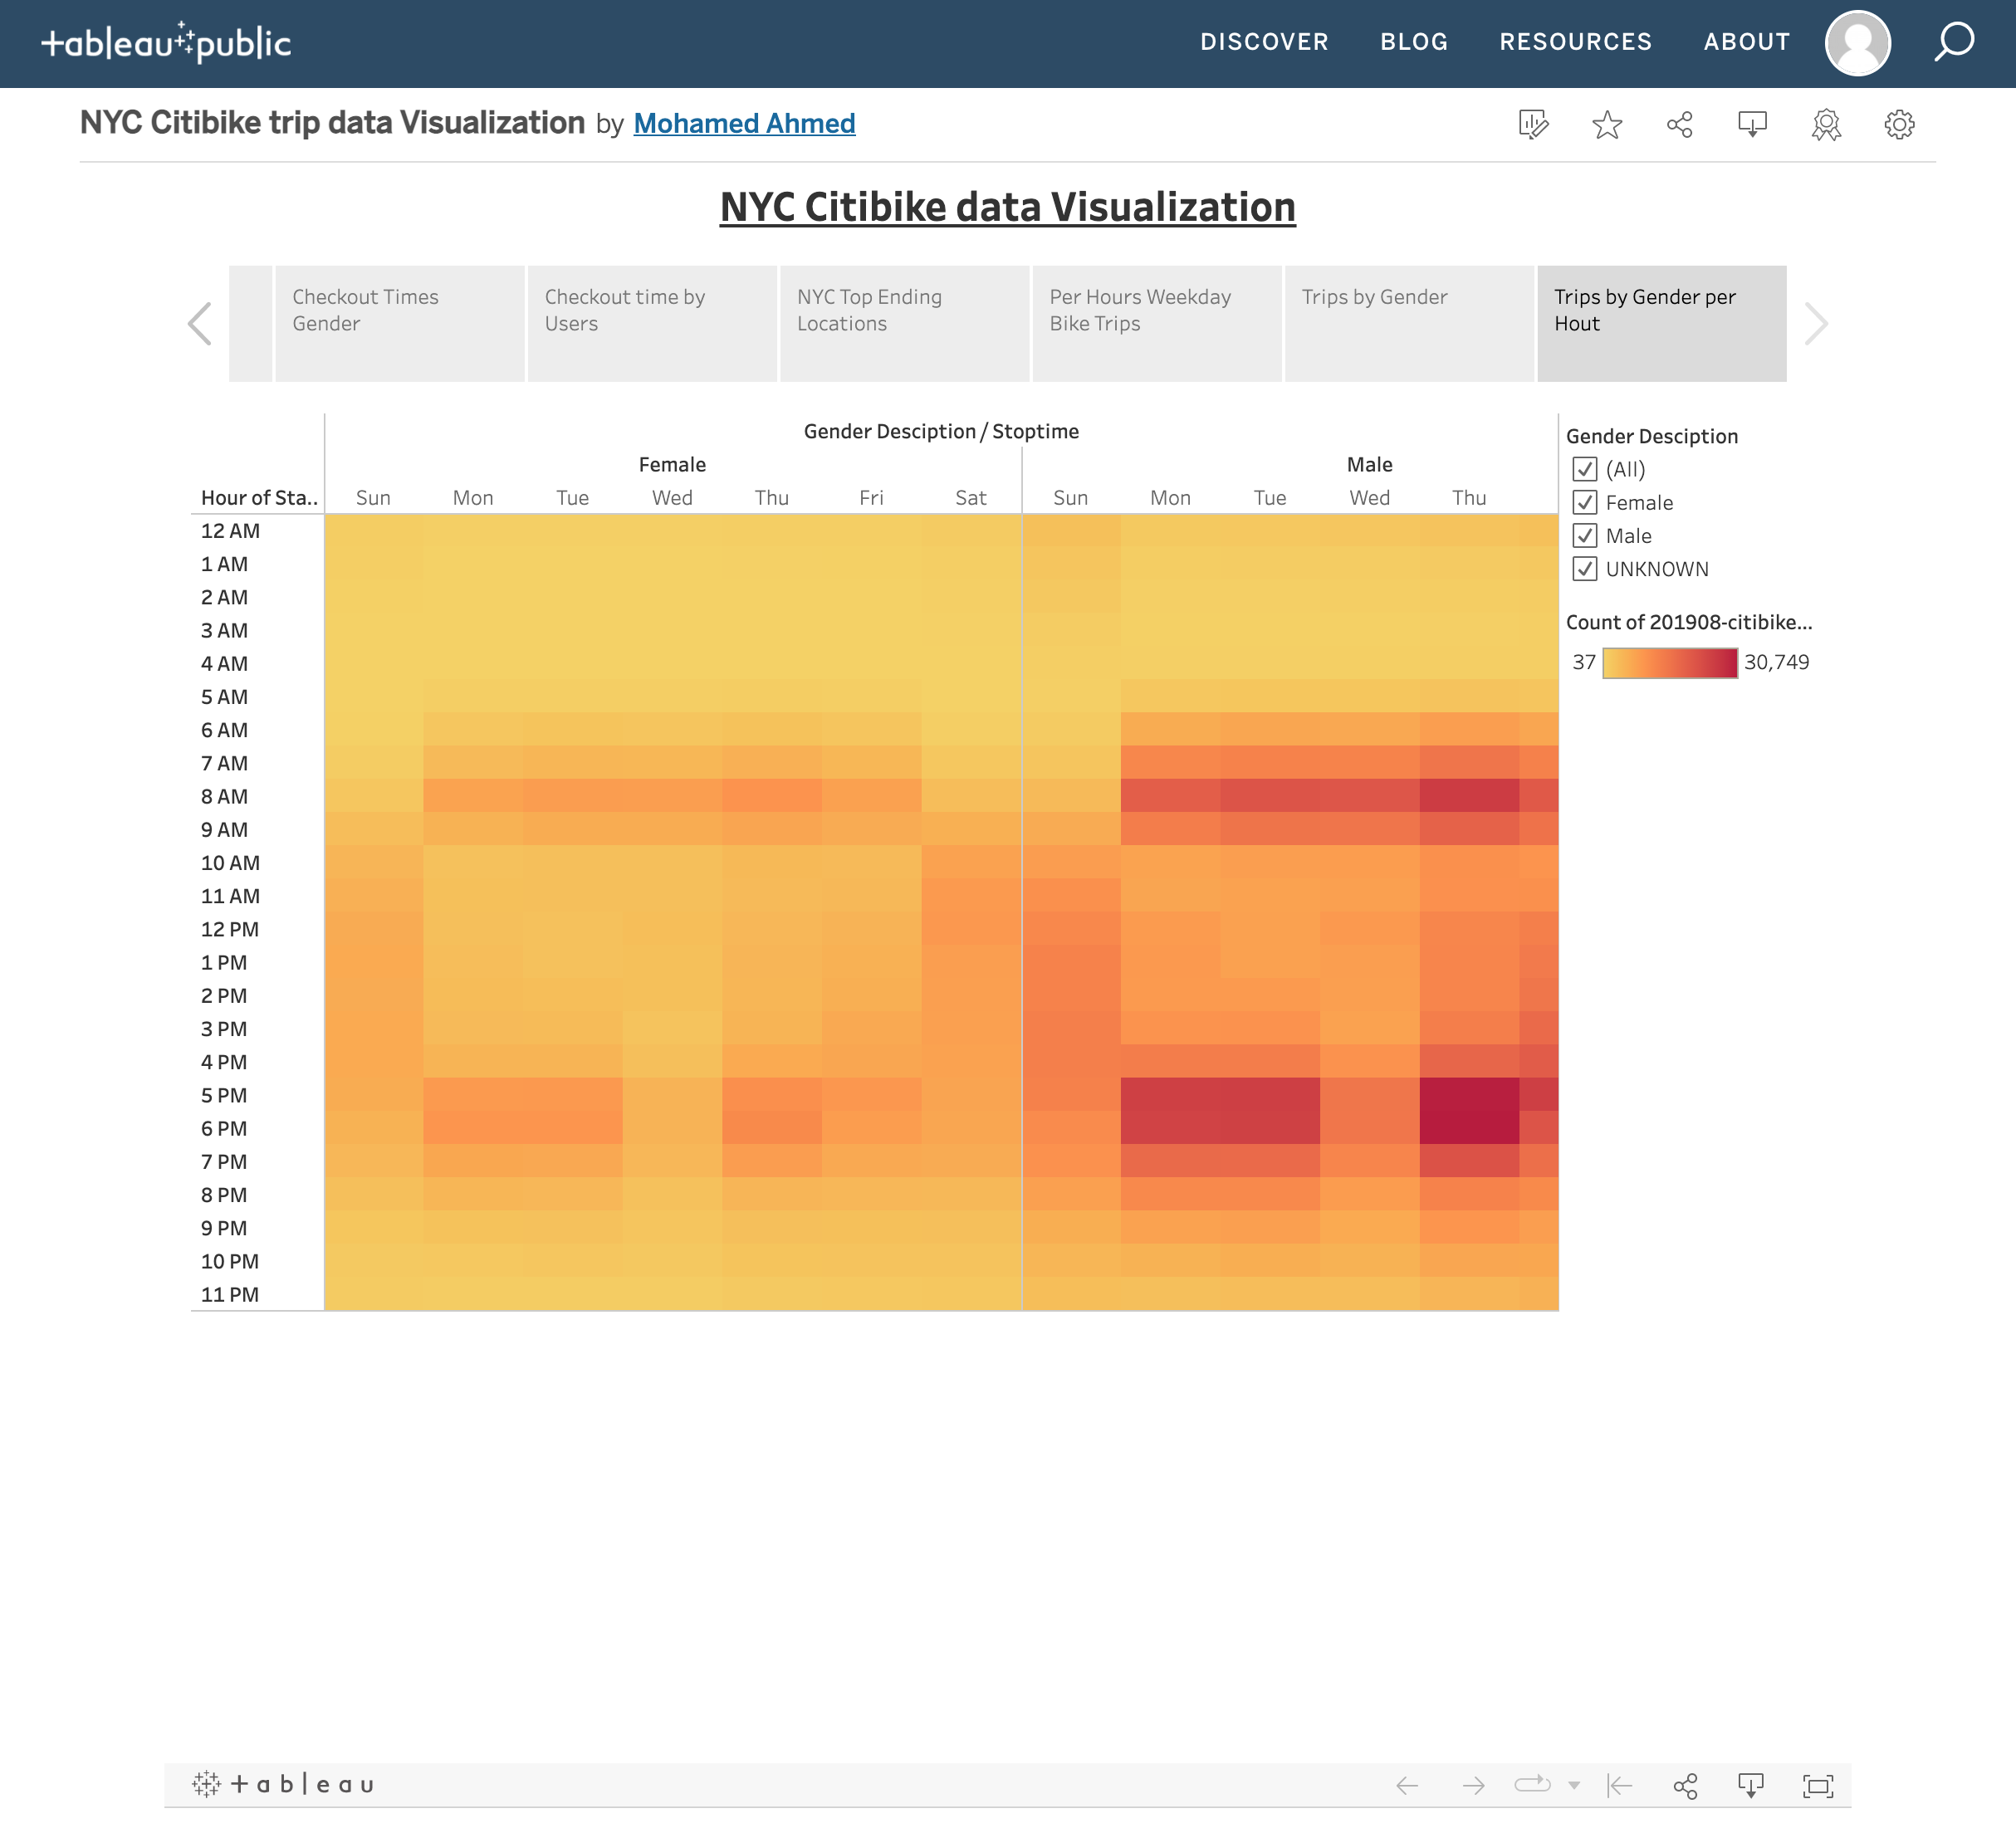
Task: Open the Per Hours Weekday Bike Trips tab
Action: 1157,323
